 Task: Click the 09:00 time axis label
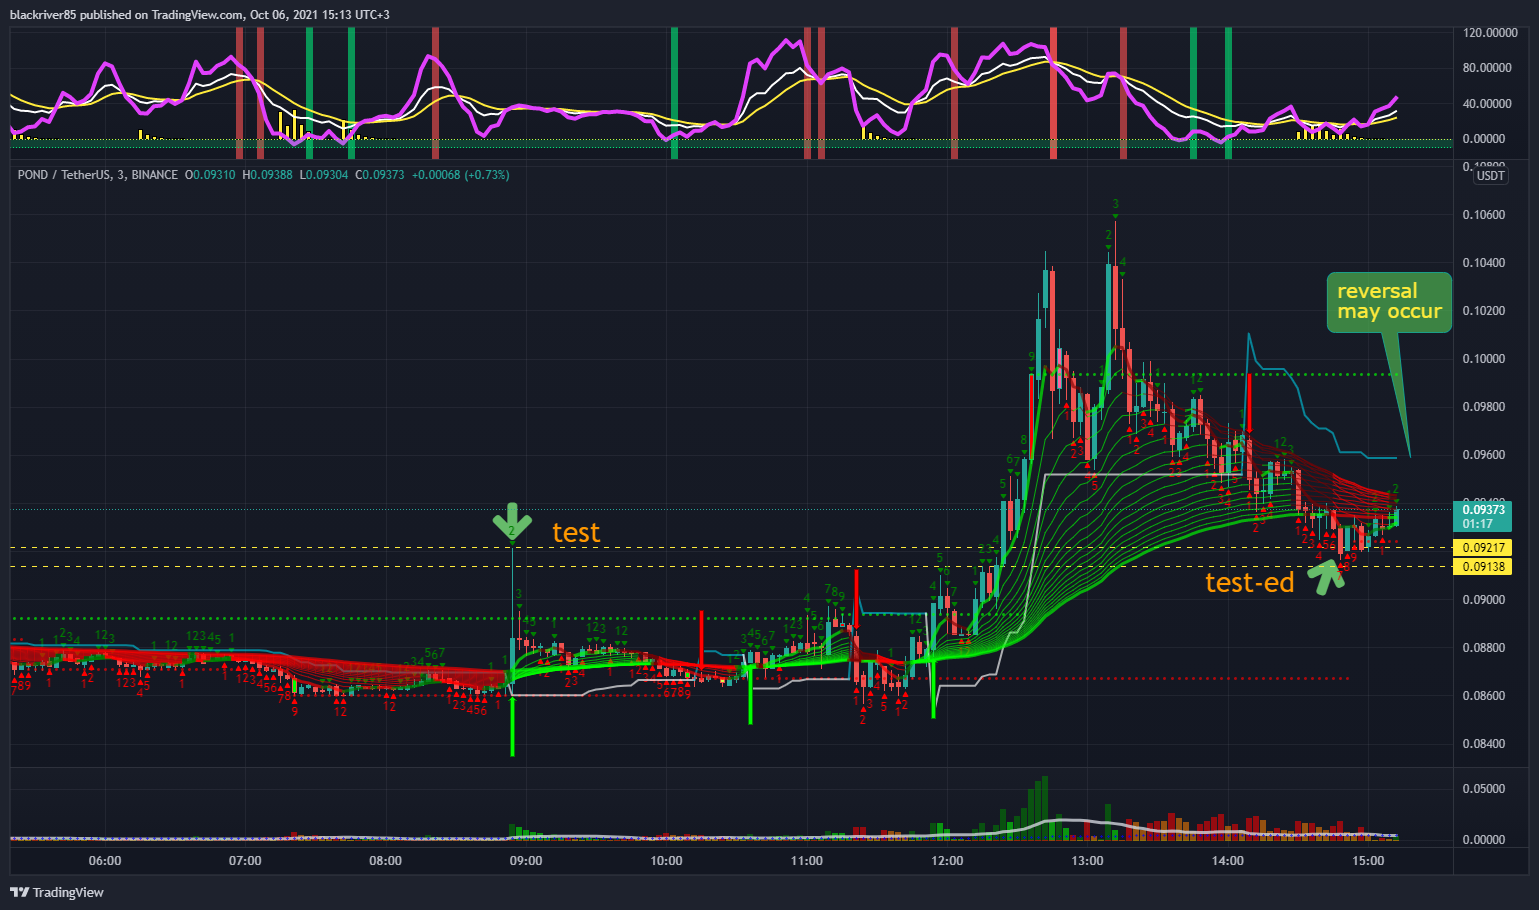[x=526, y=861]
